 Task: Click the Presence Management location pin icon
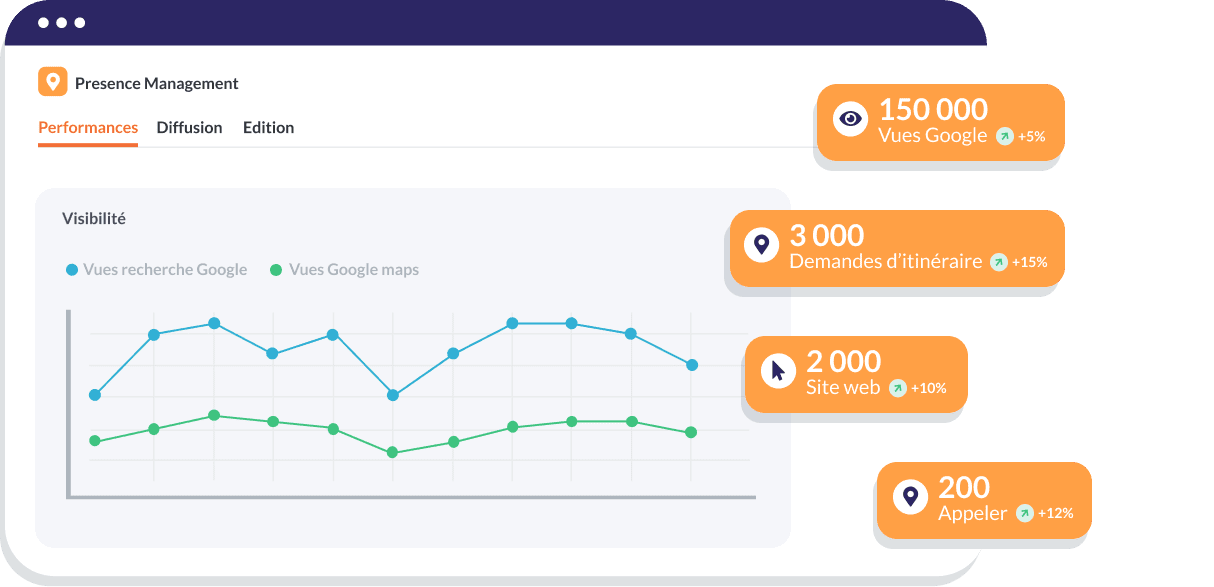pyautogui.click(x=53, y=82)
